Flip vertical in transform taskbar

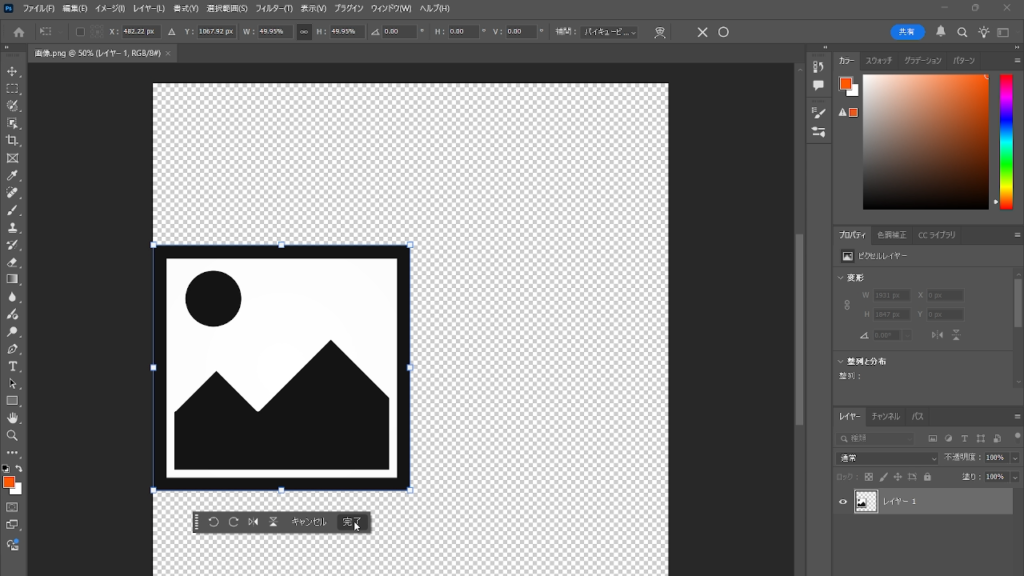[274, 522]
